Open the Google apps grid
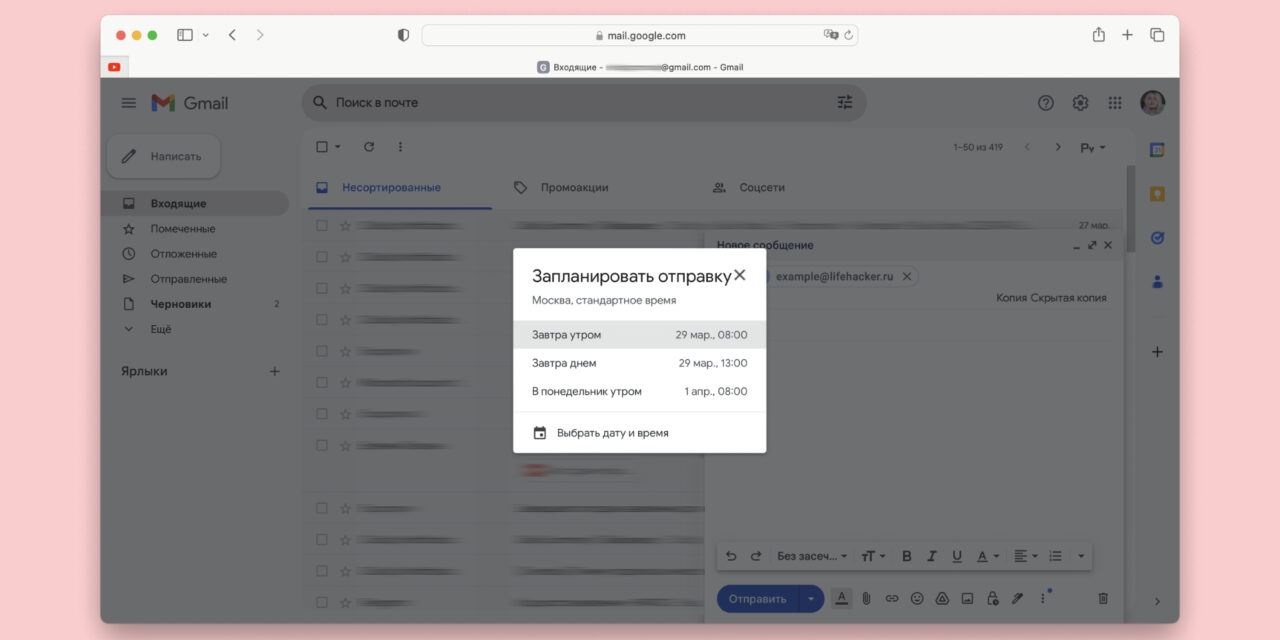The height and width of the screenshot is (640, 1280). click(1114, 102)
